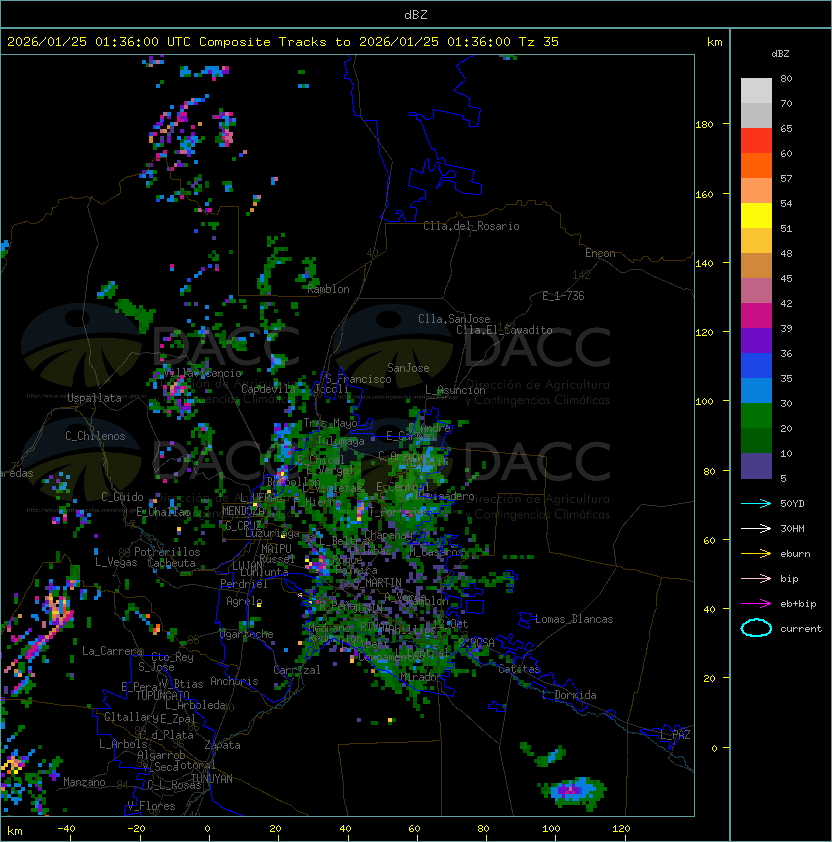Click the S_MARTIN map label
Viewport: 832px width, 842px height.
coord(377,583)
